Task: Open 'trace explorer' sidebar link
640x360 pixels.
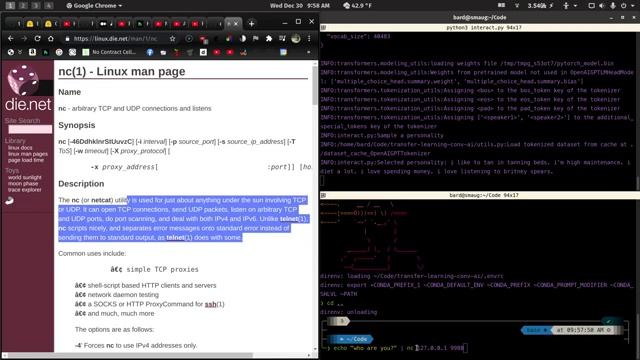Action: point(24,190)
